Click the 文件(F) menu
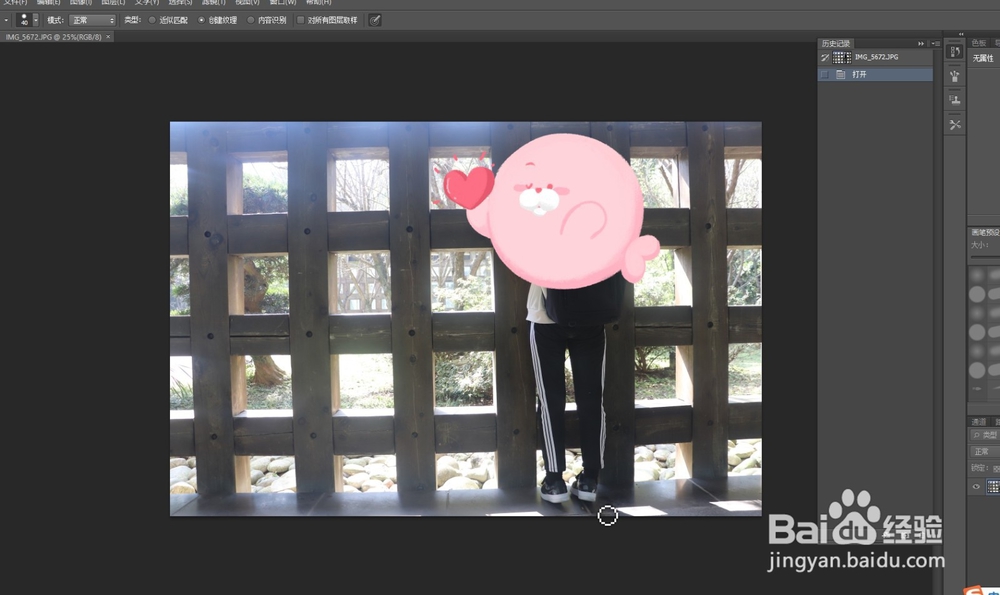This screenshot has width=1000, height=595. pos(15,3)
